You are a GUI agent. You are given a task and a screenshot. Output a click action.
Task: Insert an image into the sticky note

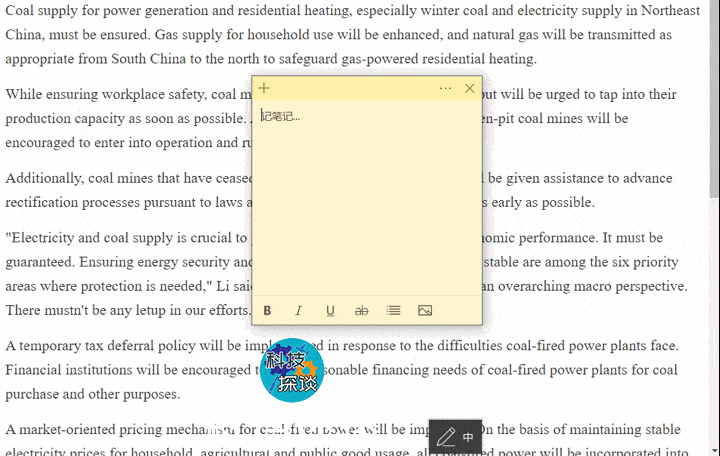click(425, 311)
